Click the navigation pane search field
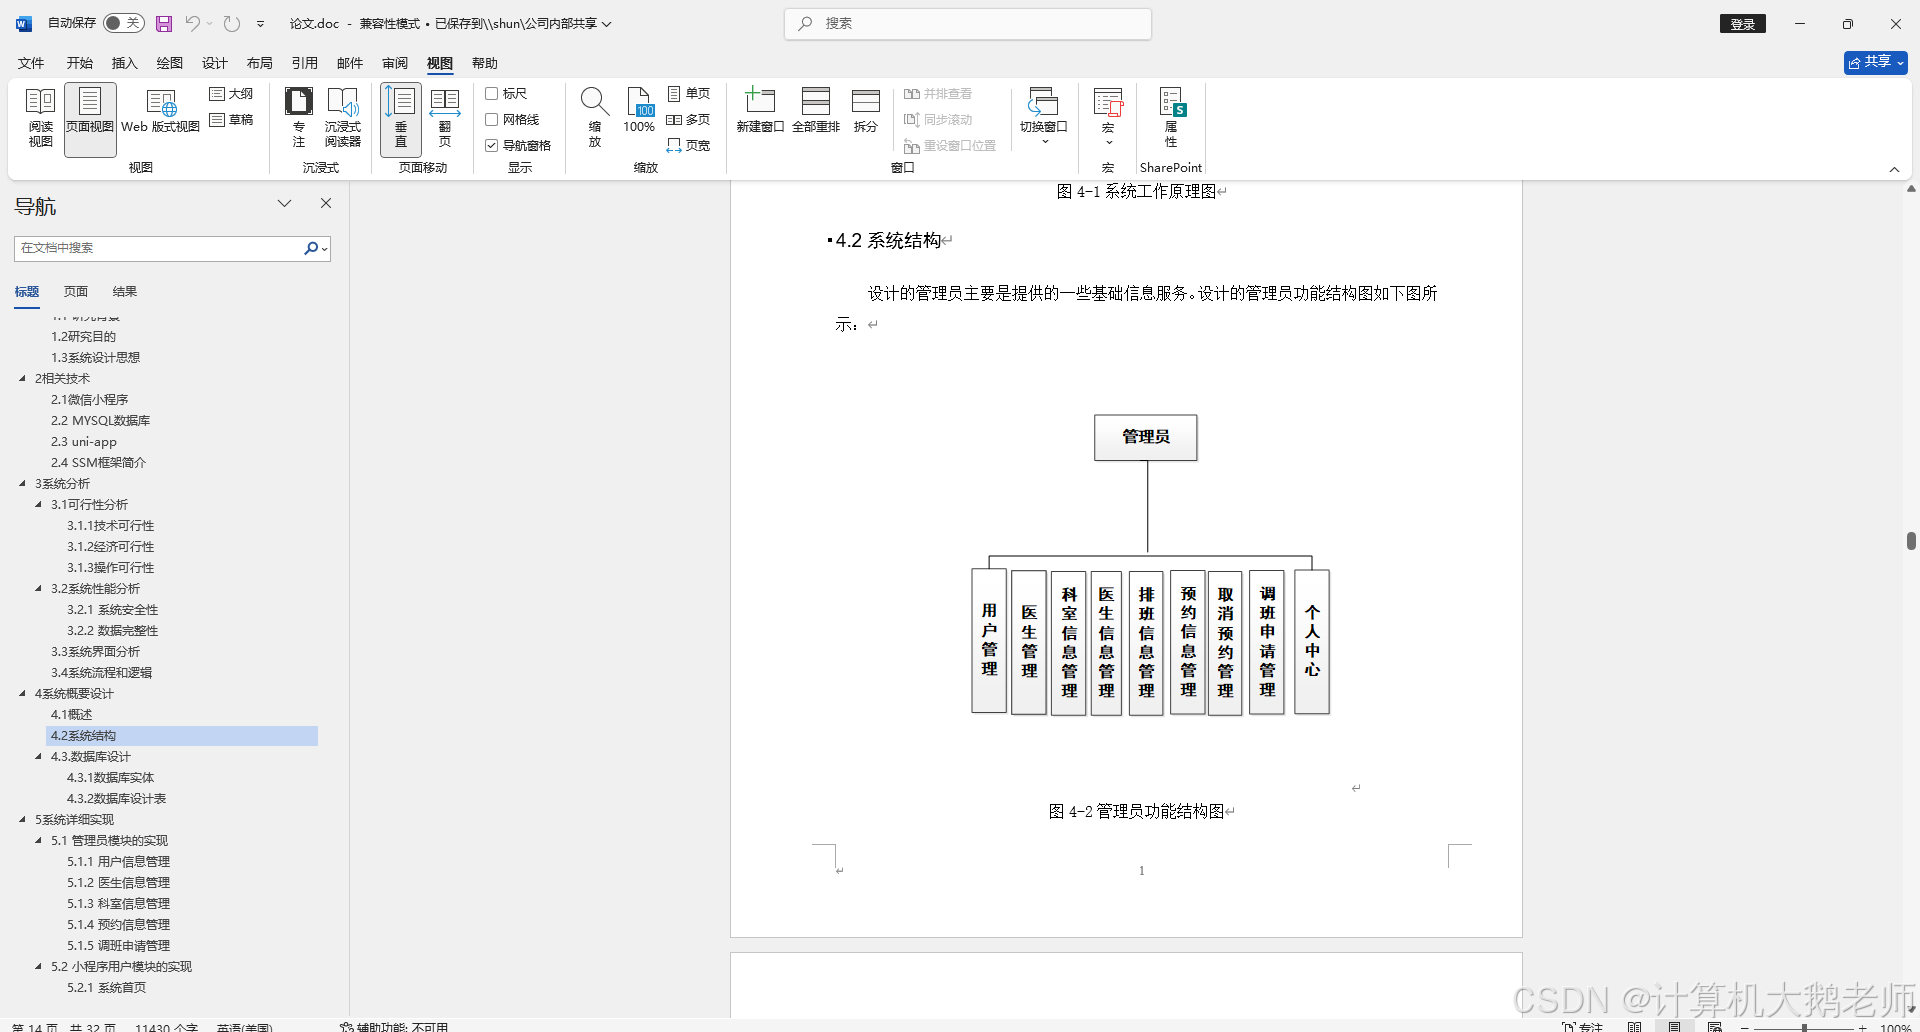 (x=160, y=248)
